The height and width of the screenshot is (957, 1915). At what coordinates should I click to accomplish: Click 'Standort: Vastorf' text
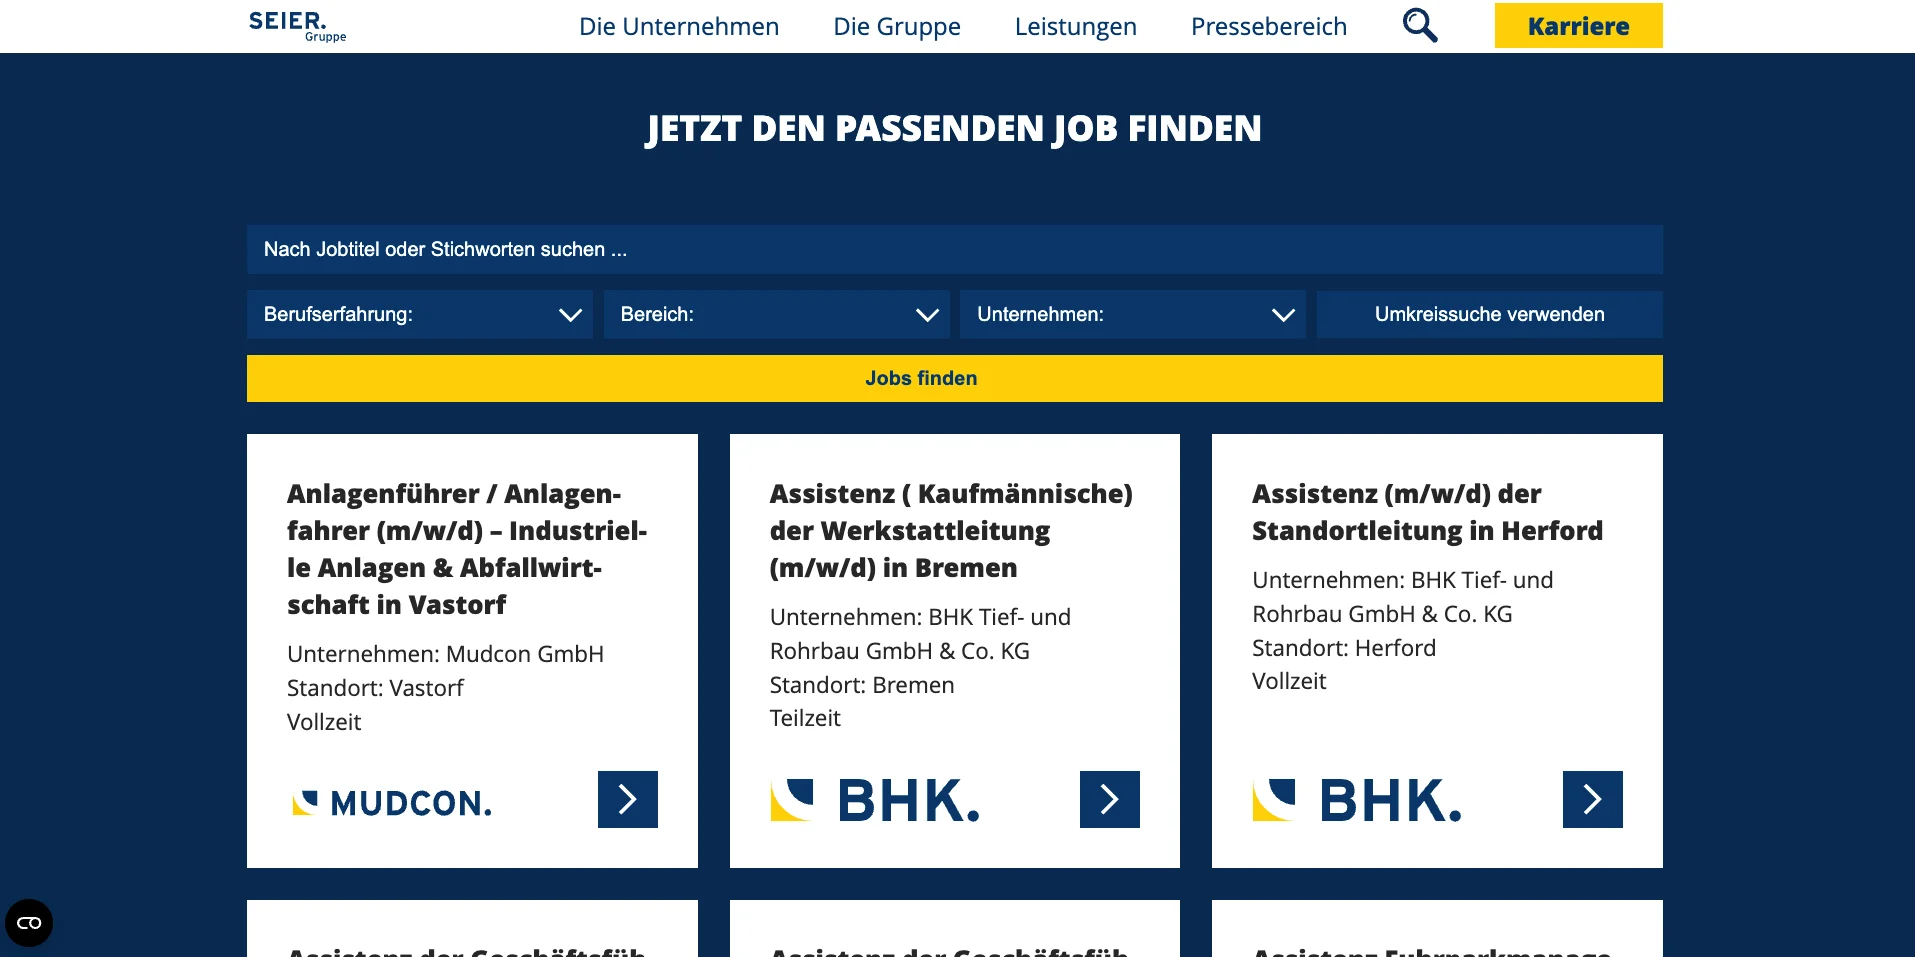point(375,688)
